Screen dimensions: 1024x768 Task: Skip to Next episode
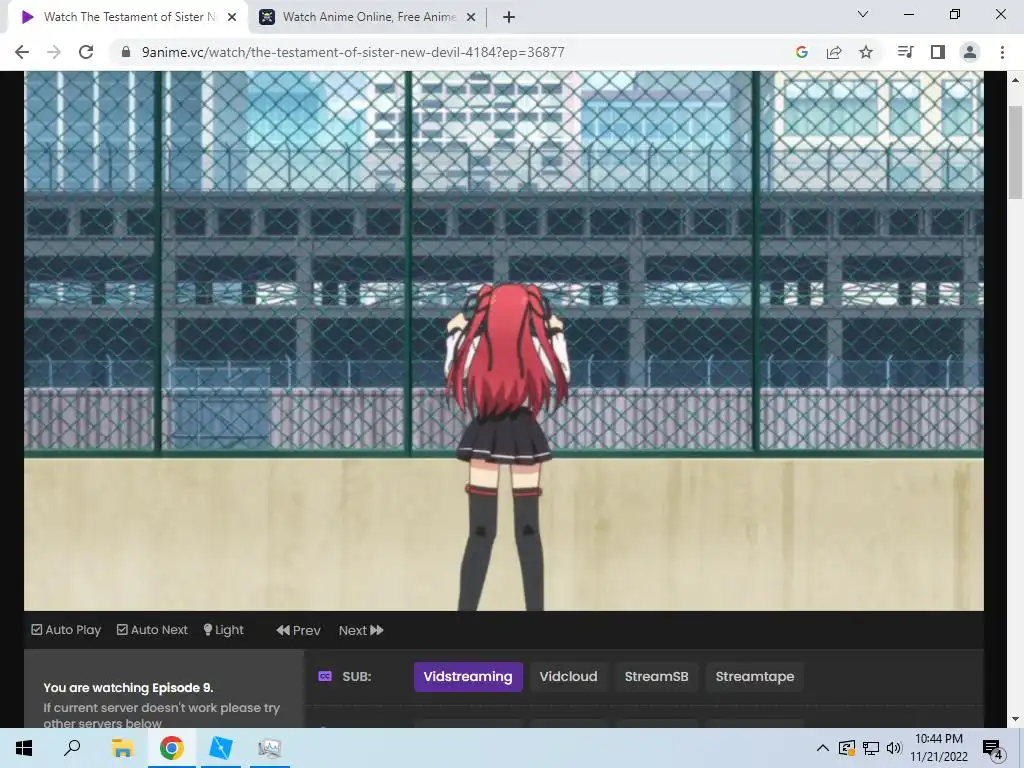(x=361, y=630)
